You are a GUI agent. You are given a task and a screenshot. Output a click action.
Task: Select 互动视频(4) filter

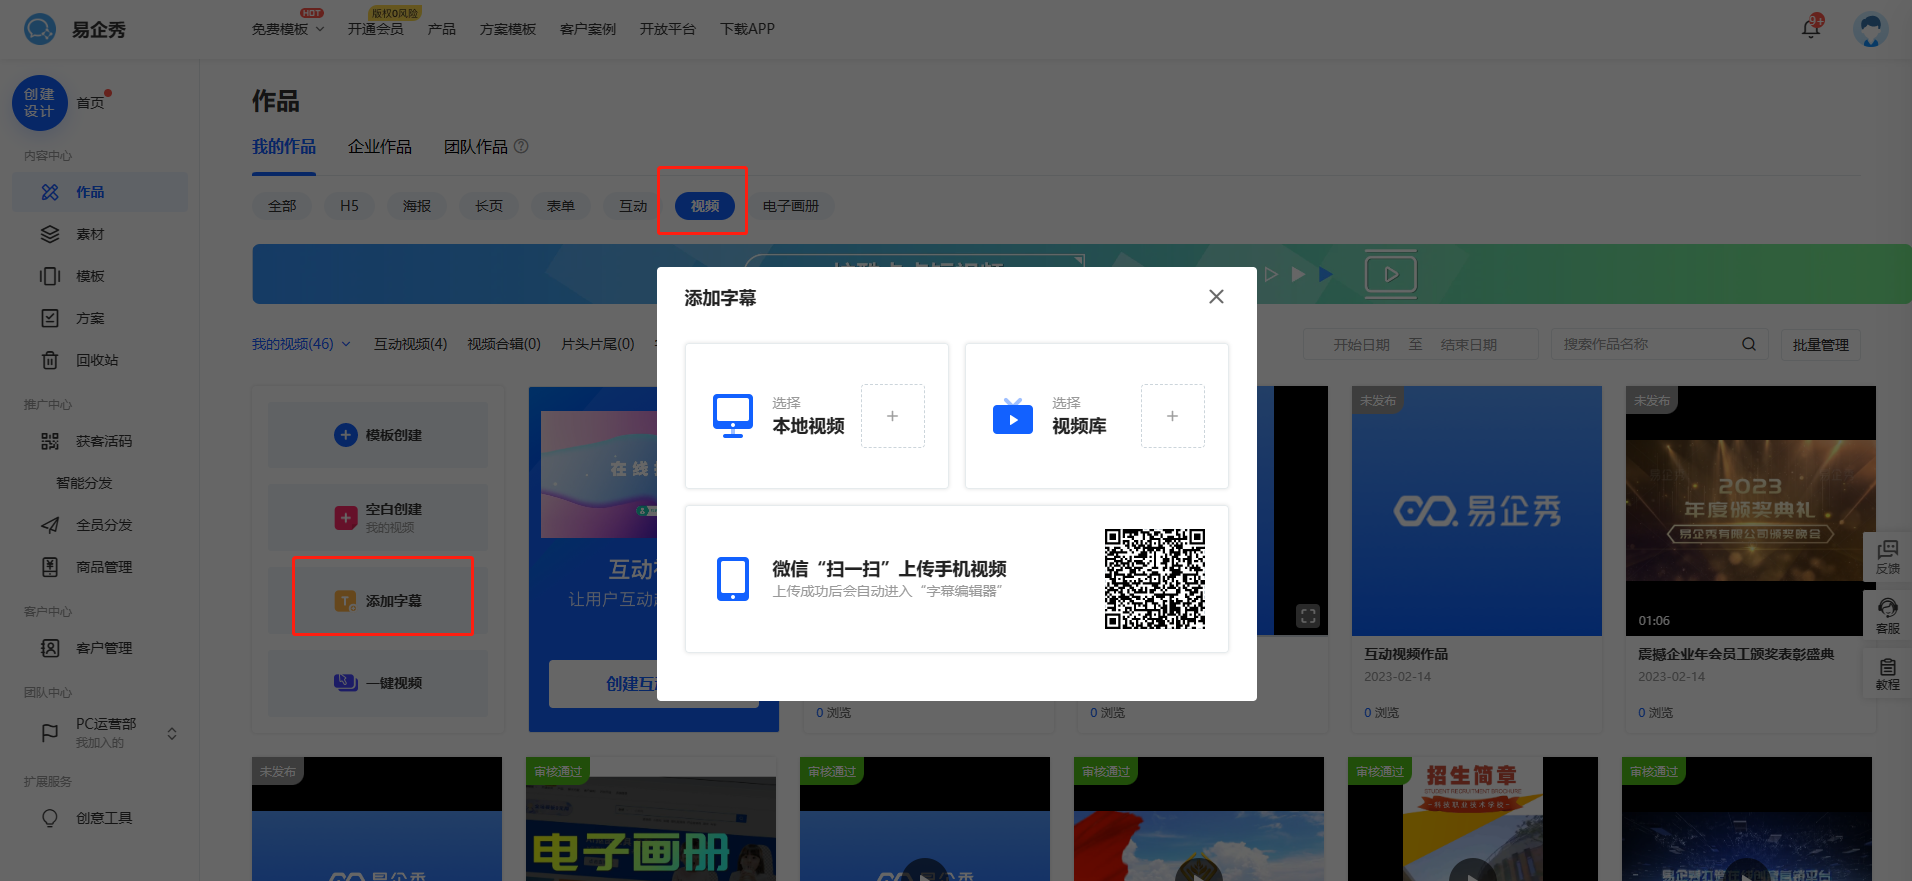pyautogui.click(x=411, y=344)
